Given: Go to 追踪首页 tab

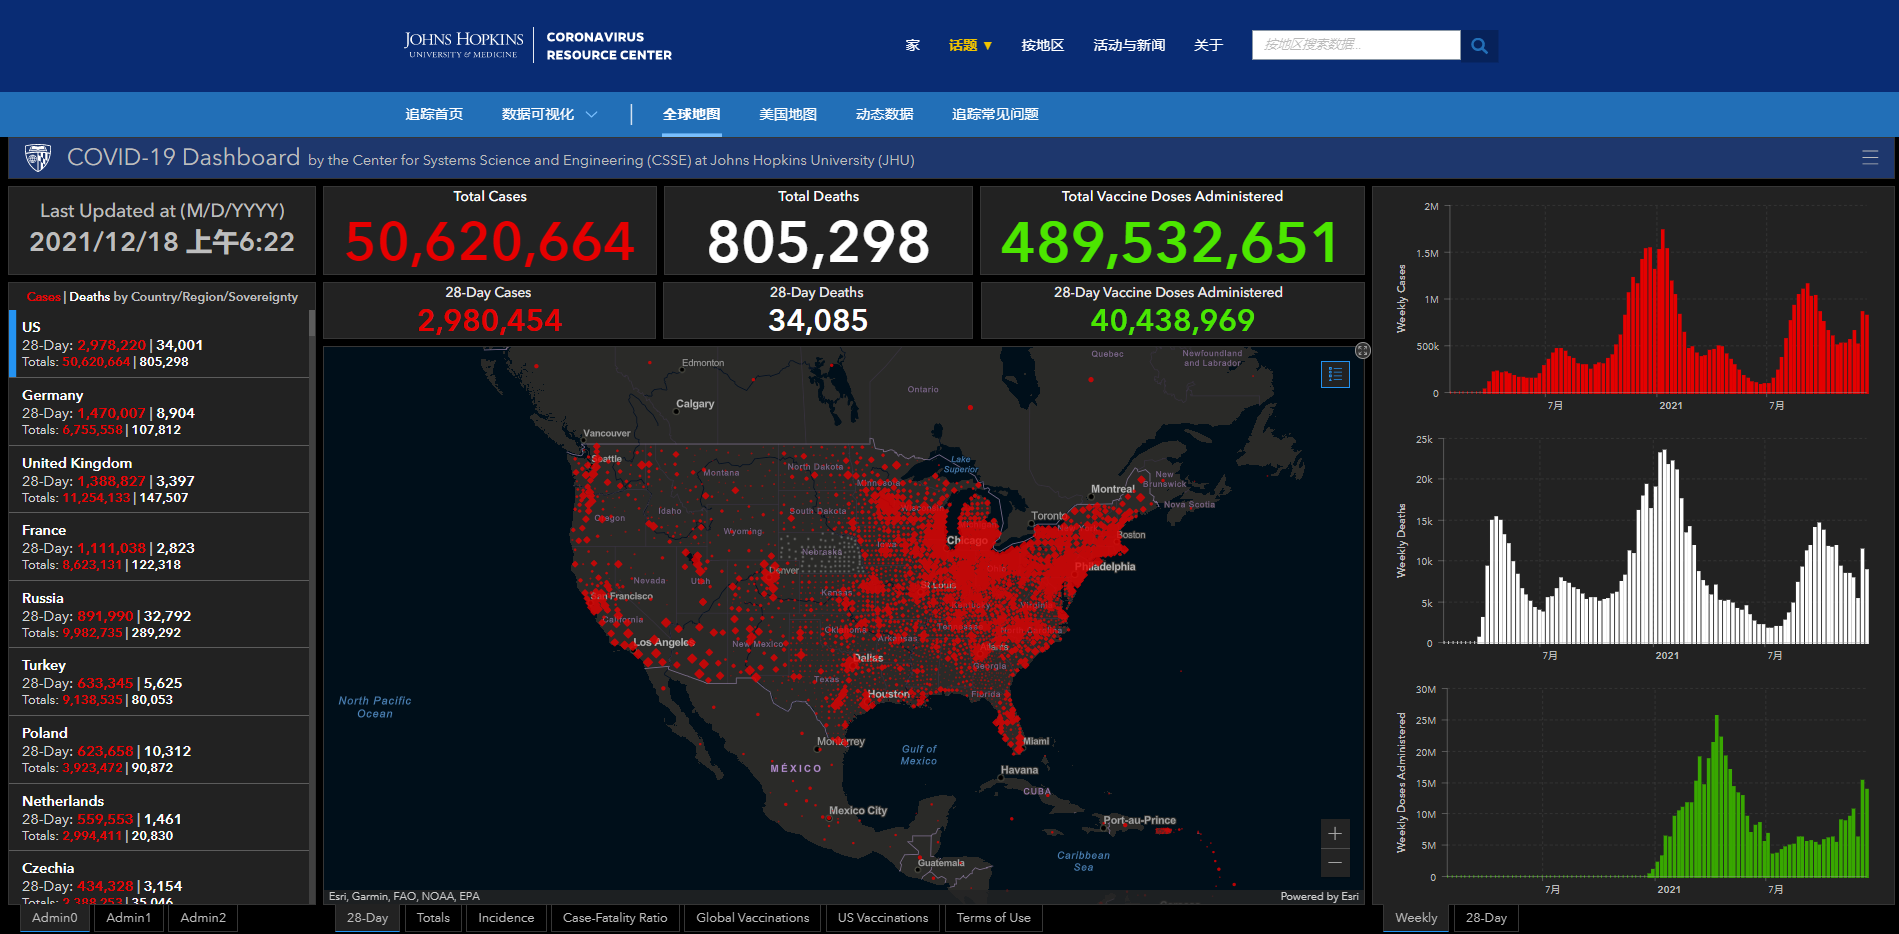Looking at the screenshot, I should click(x=434, y=114).
